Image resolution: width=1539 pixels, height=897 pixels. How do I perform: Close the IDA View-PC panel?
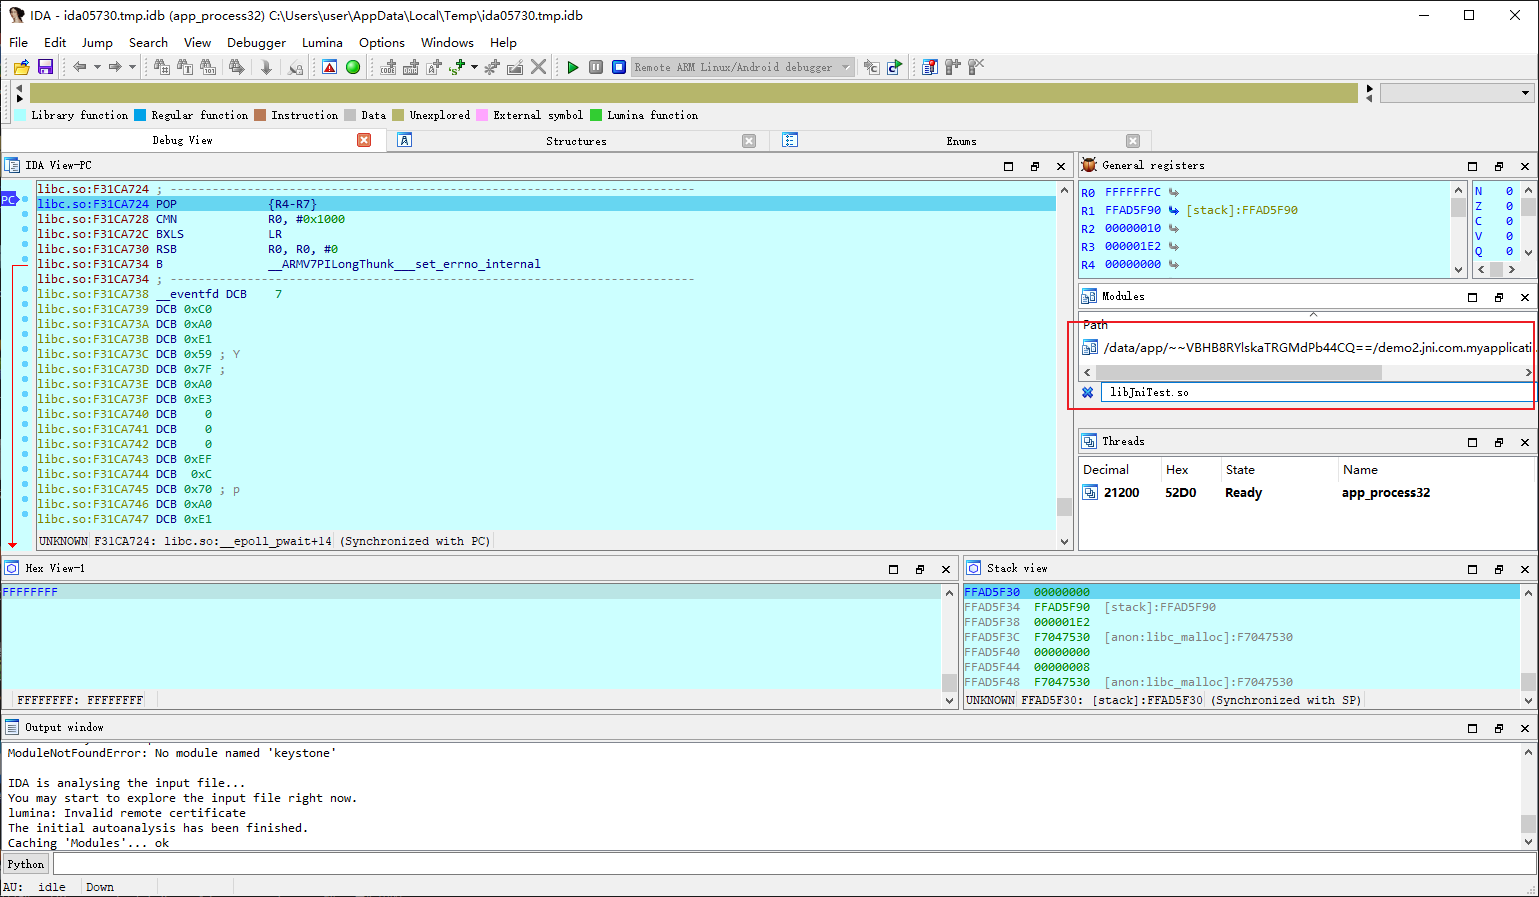coord(1061,166)
